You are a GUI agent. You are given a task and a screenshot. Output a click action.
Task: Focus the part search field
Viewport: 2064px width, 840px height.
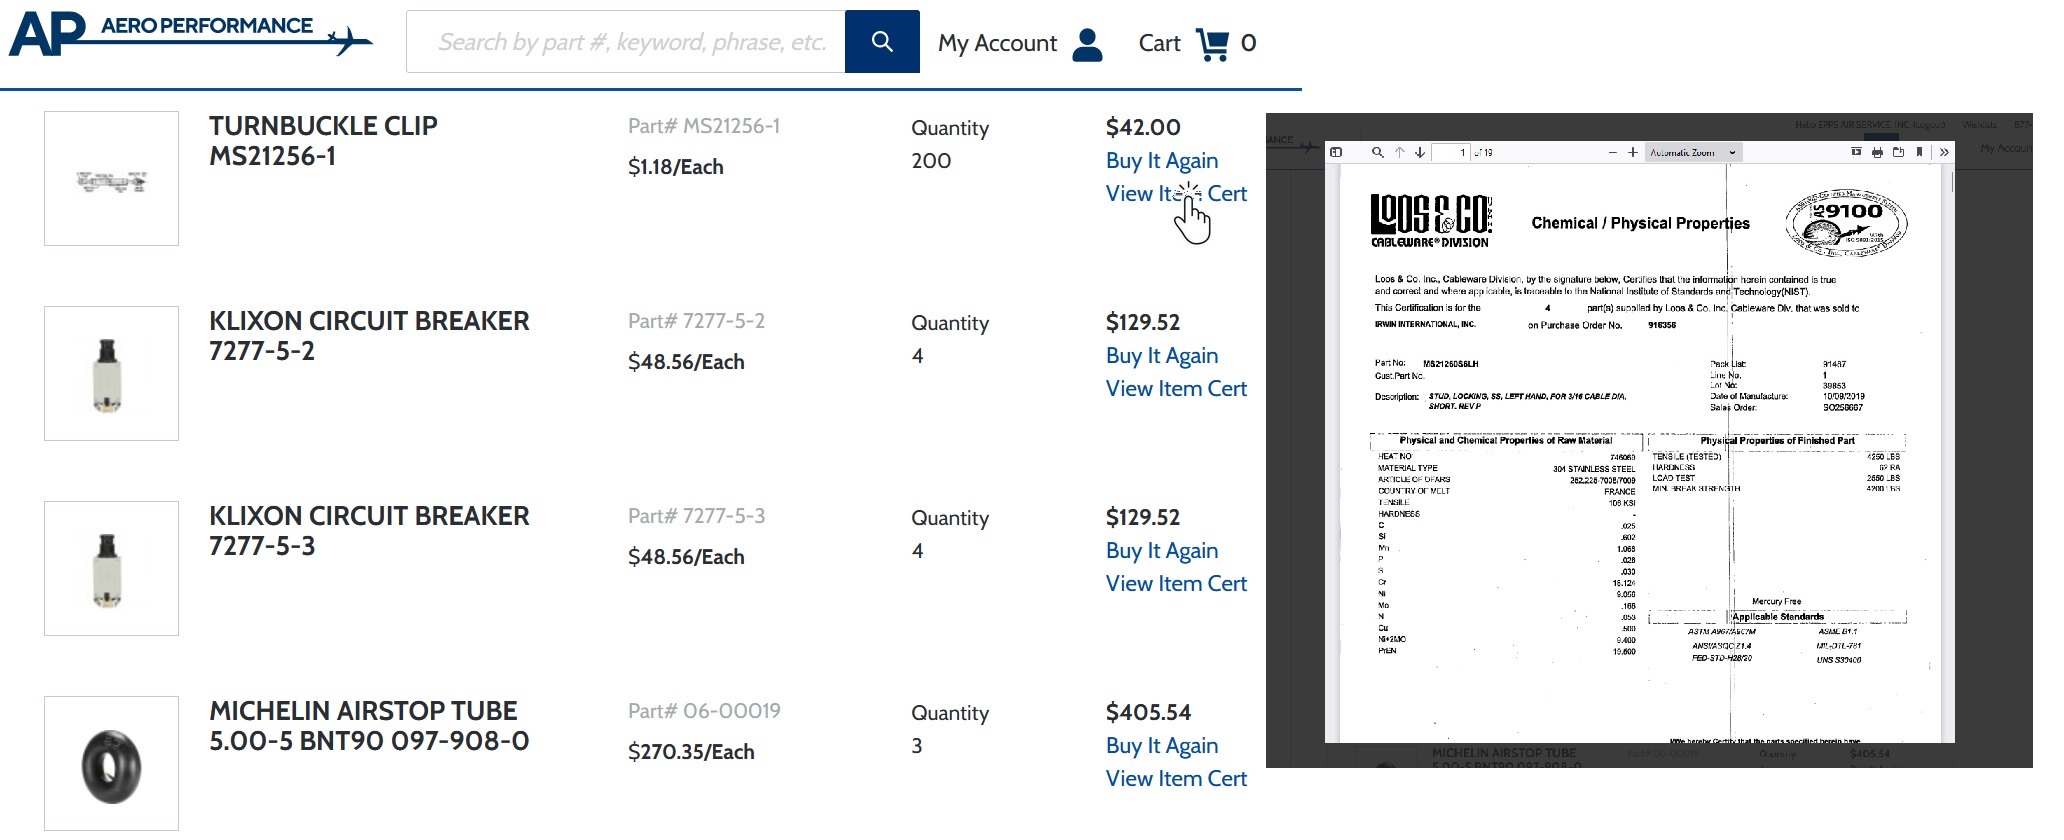pyautogui.click(x=626, y=41)
